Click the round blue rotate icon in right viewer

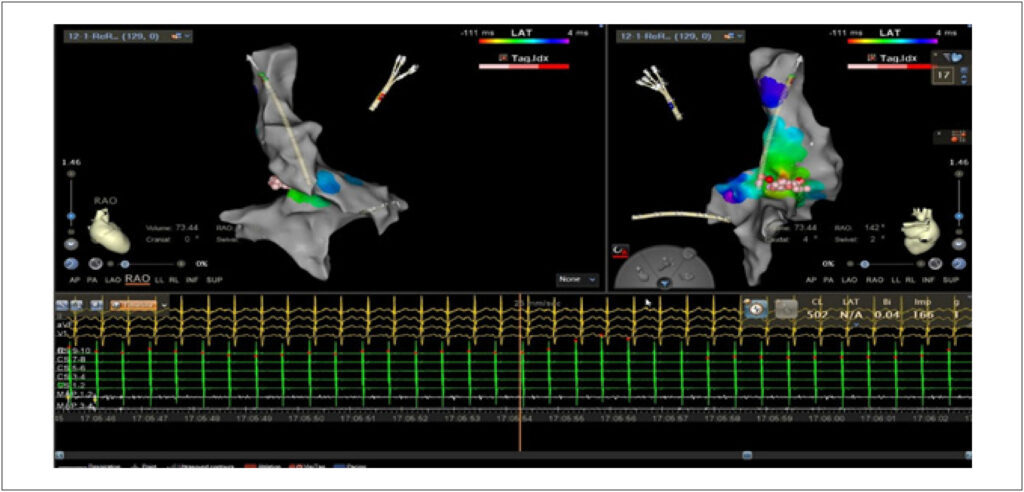pyautogui.click(x=959, y=264)
